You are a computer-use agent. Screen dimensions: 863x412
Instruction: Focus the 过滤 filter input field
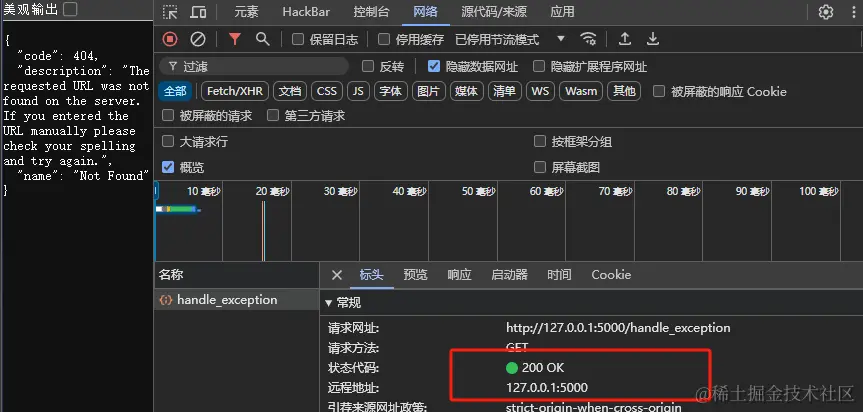254,67
